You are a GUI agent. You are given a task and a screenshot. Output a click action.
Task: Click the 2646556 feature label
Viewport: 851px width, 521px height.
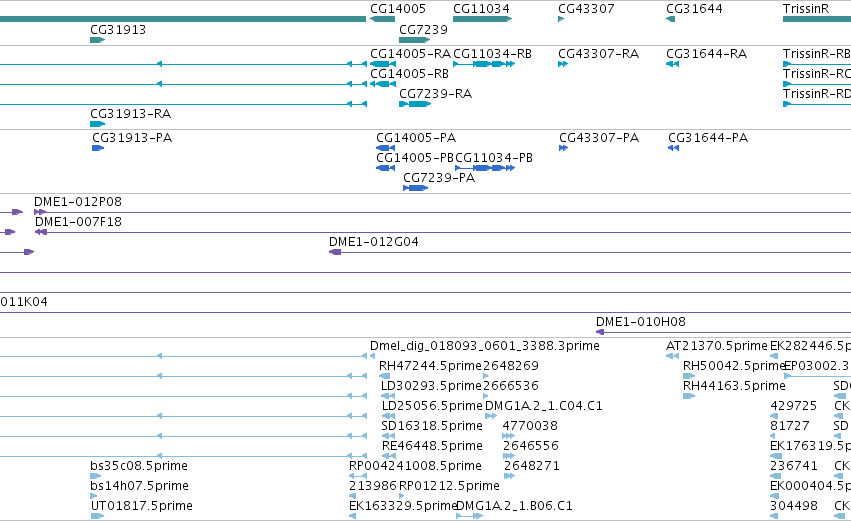pyautogui.click(x=531, y=446)
